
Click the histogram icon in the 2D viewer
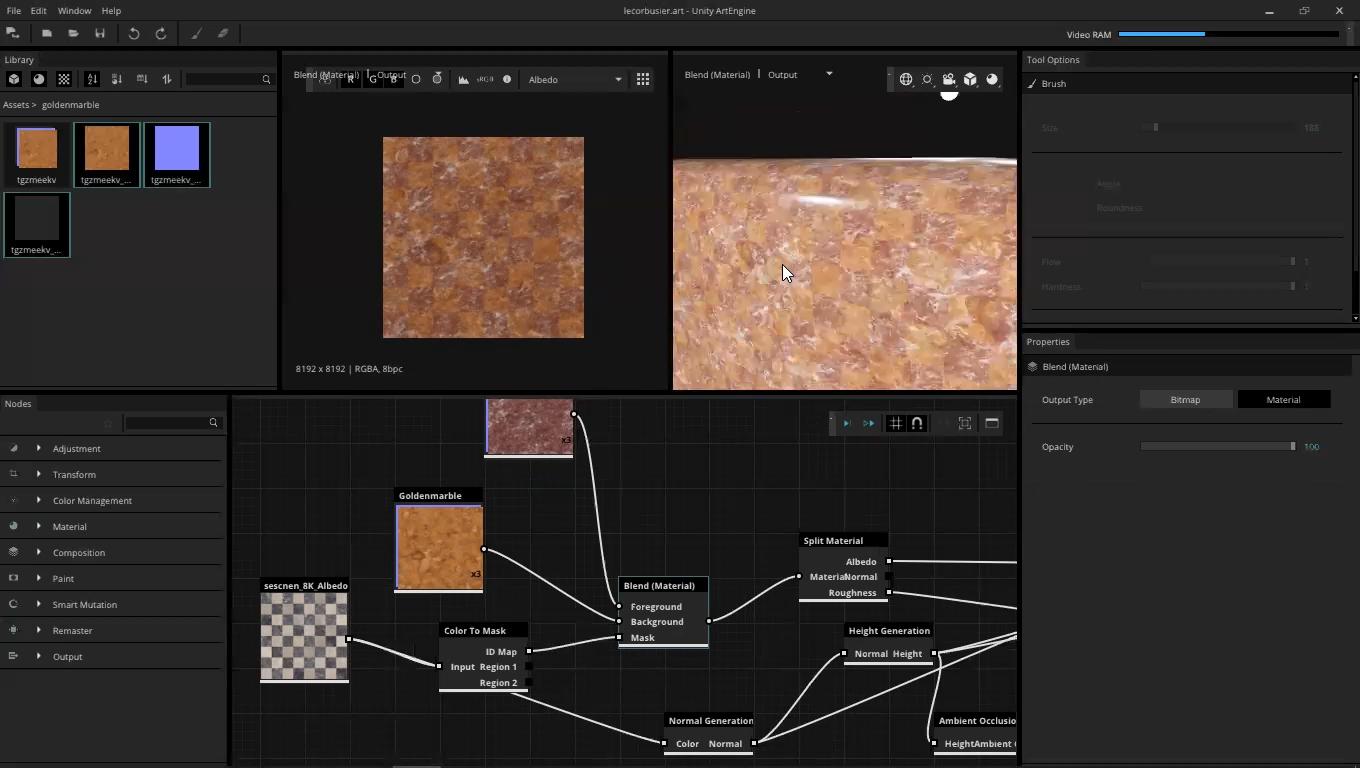tap(463, 79)
